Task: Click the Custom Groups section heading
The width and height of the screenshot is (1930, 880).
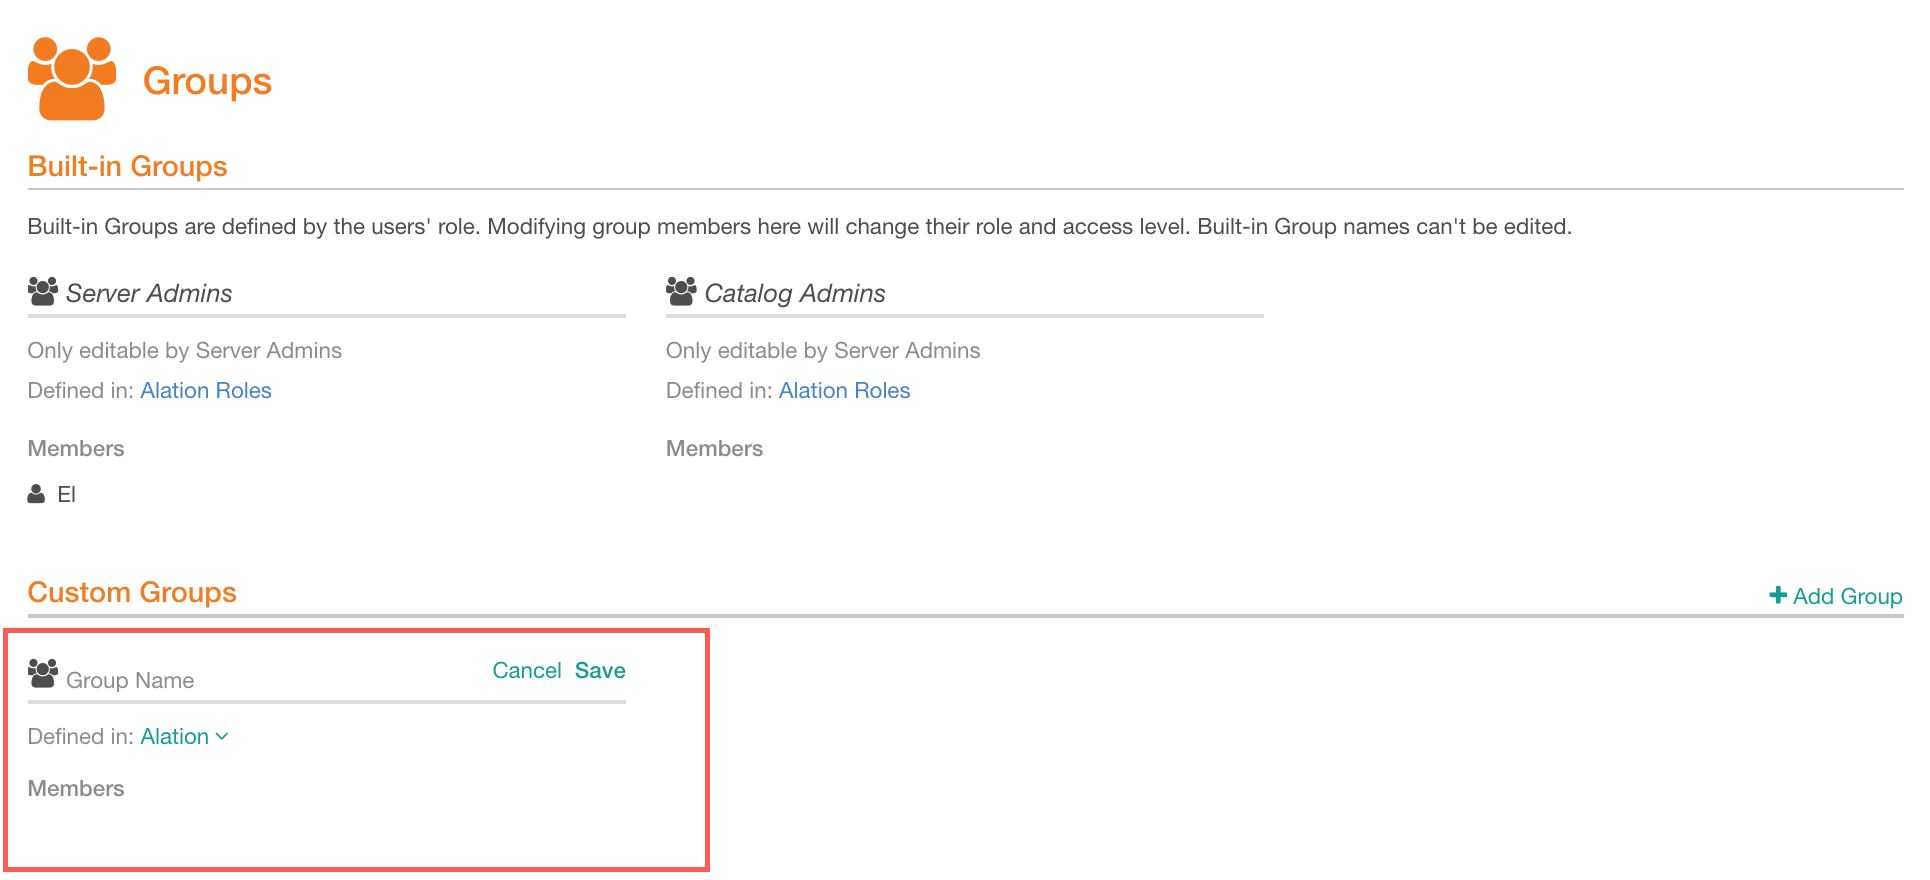Action: (132, 592)
